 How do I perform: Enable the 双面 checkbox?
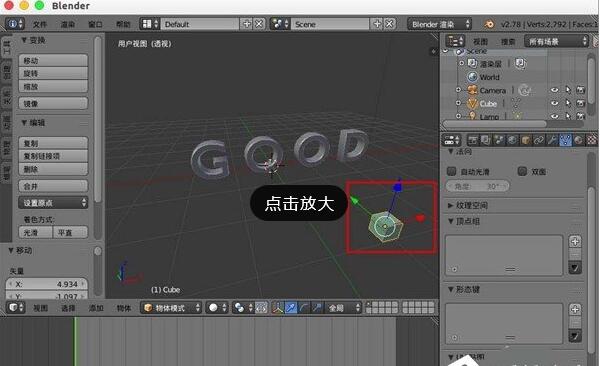click(522, 171)
